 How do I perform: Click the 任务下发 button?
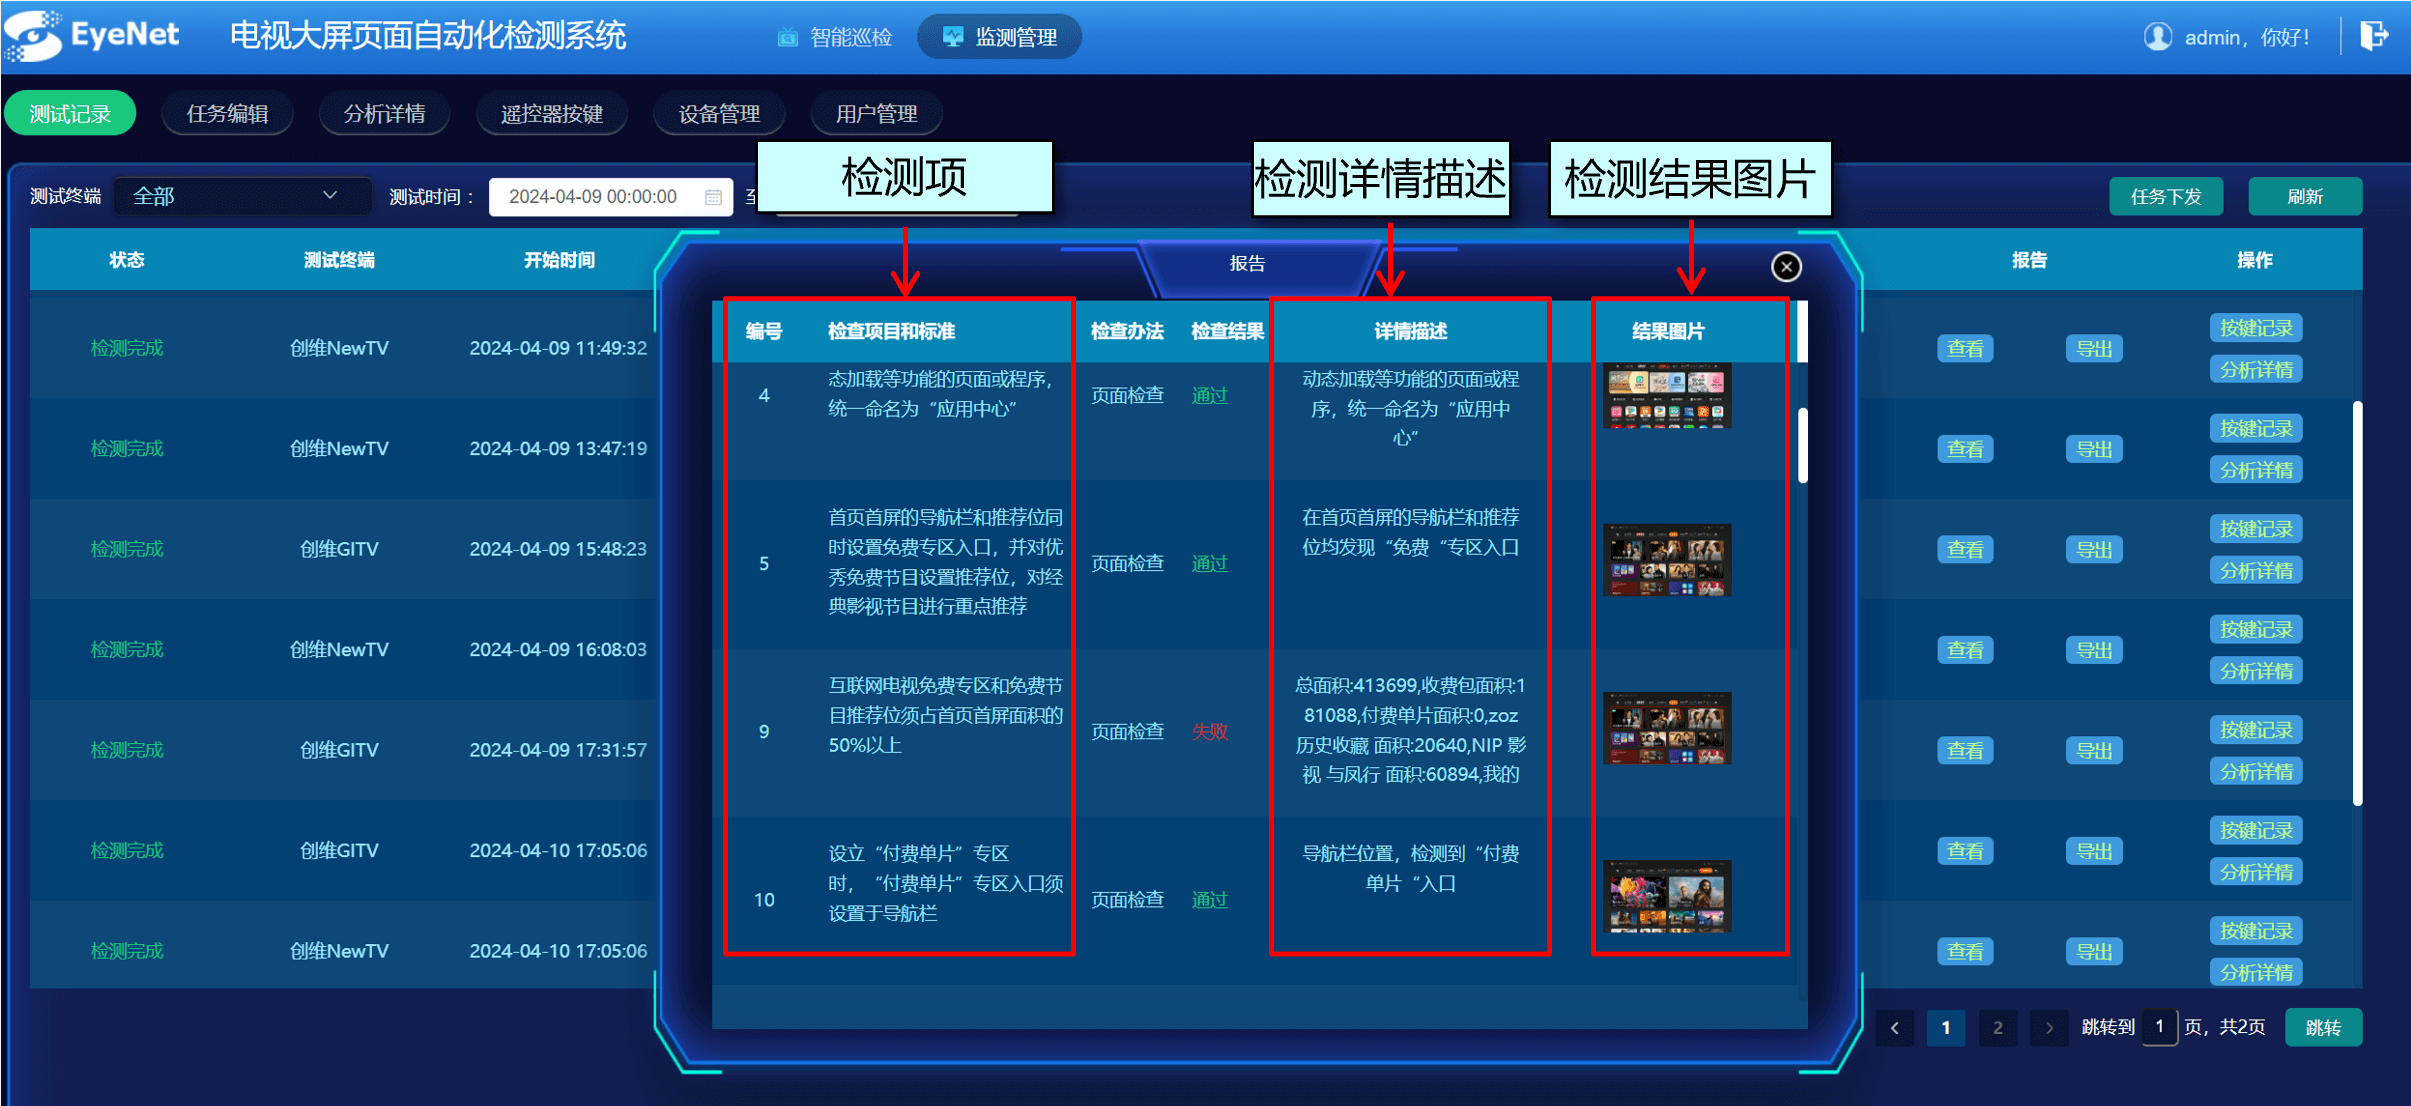click(2165, 196)
